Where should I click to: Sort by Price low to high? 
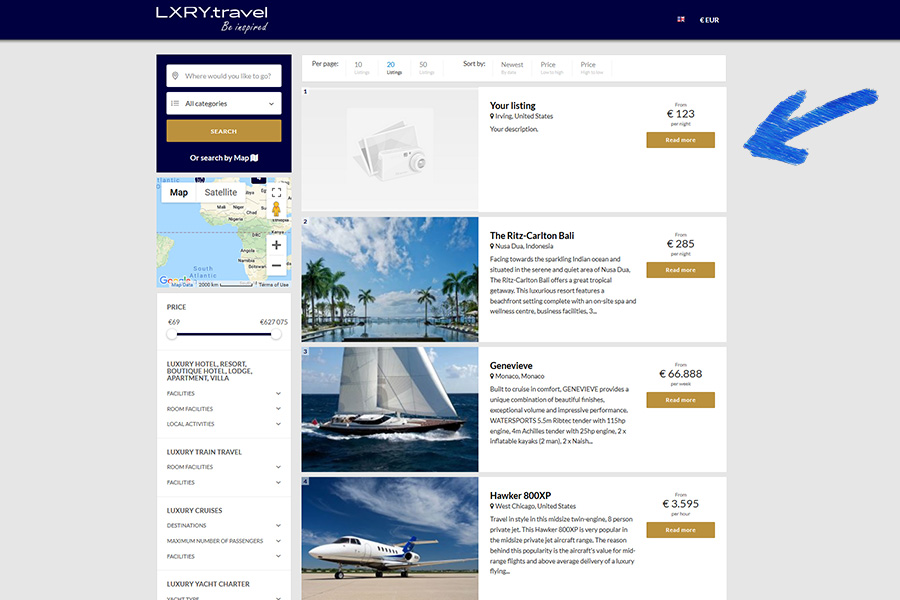point(552,68)
